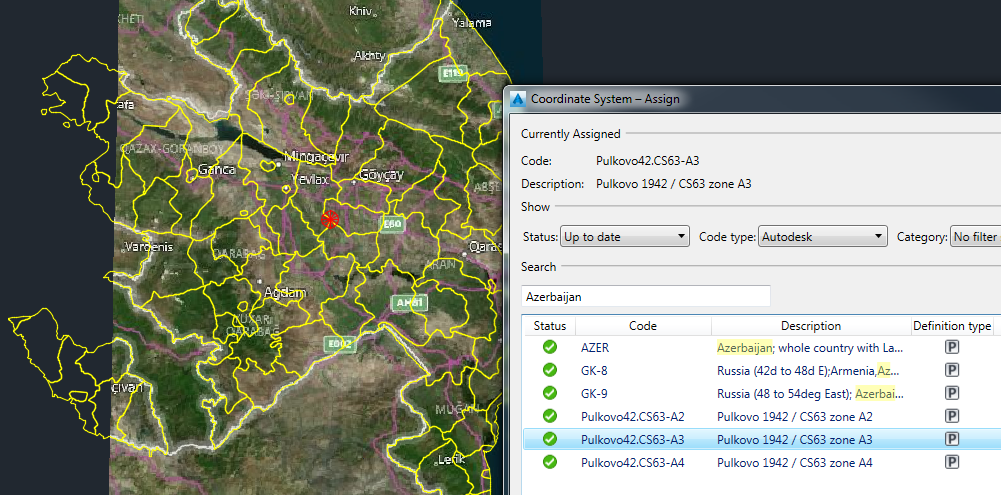This screenshot has height=495, width=1001.
Task: Click the status check for Pulkovo42.CS63-A2
Action: point(550,416)
